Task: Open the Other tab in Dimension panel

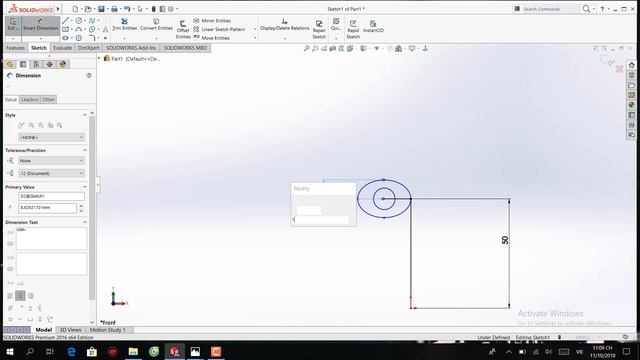Action: pyautogui.click(x=48, y=100)
